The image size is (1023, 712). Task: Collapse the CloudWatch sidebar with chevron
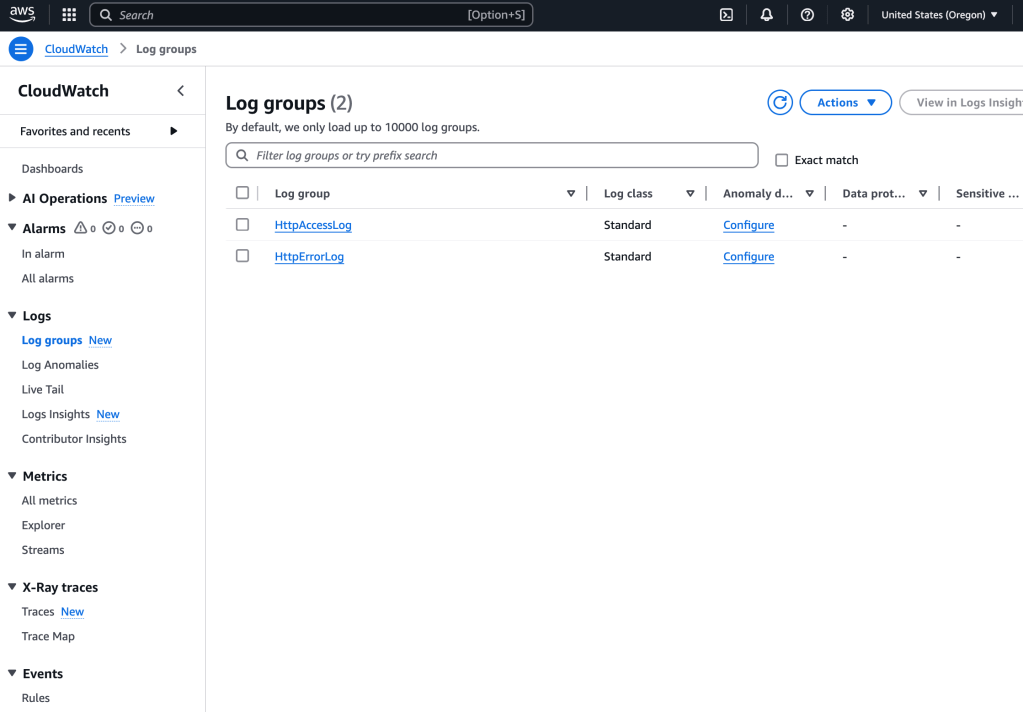pos(181,91)
